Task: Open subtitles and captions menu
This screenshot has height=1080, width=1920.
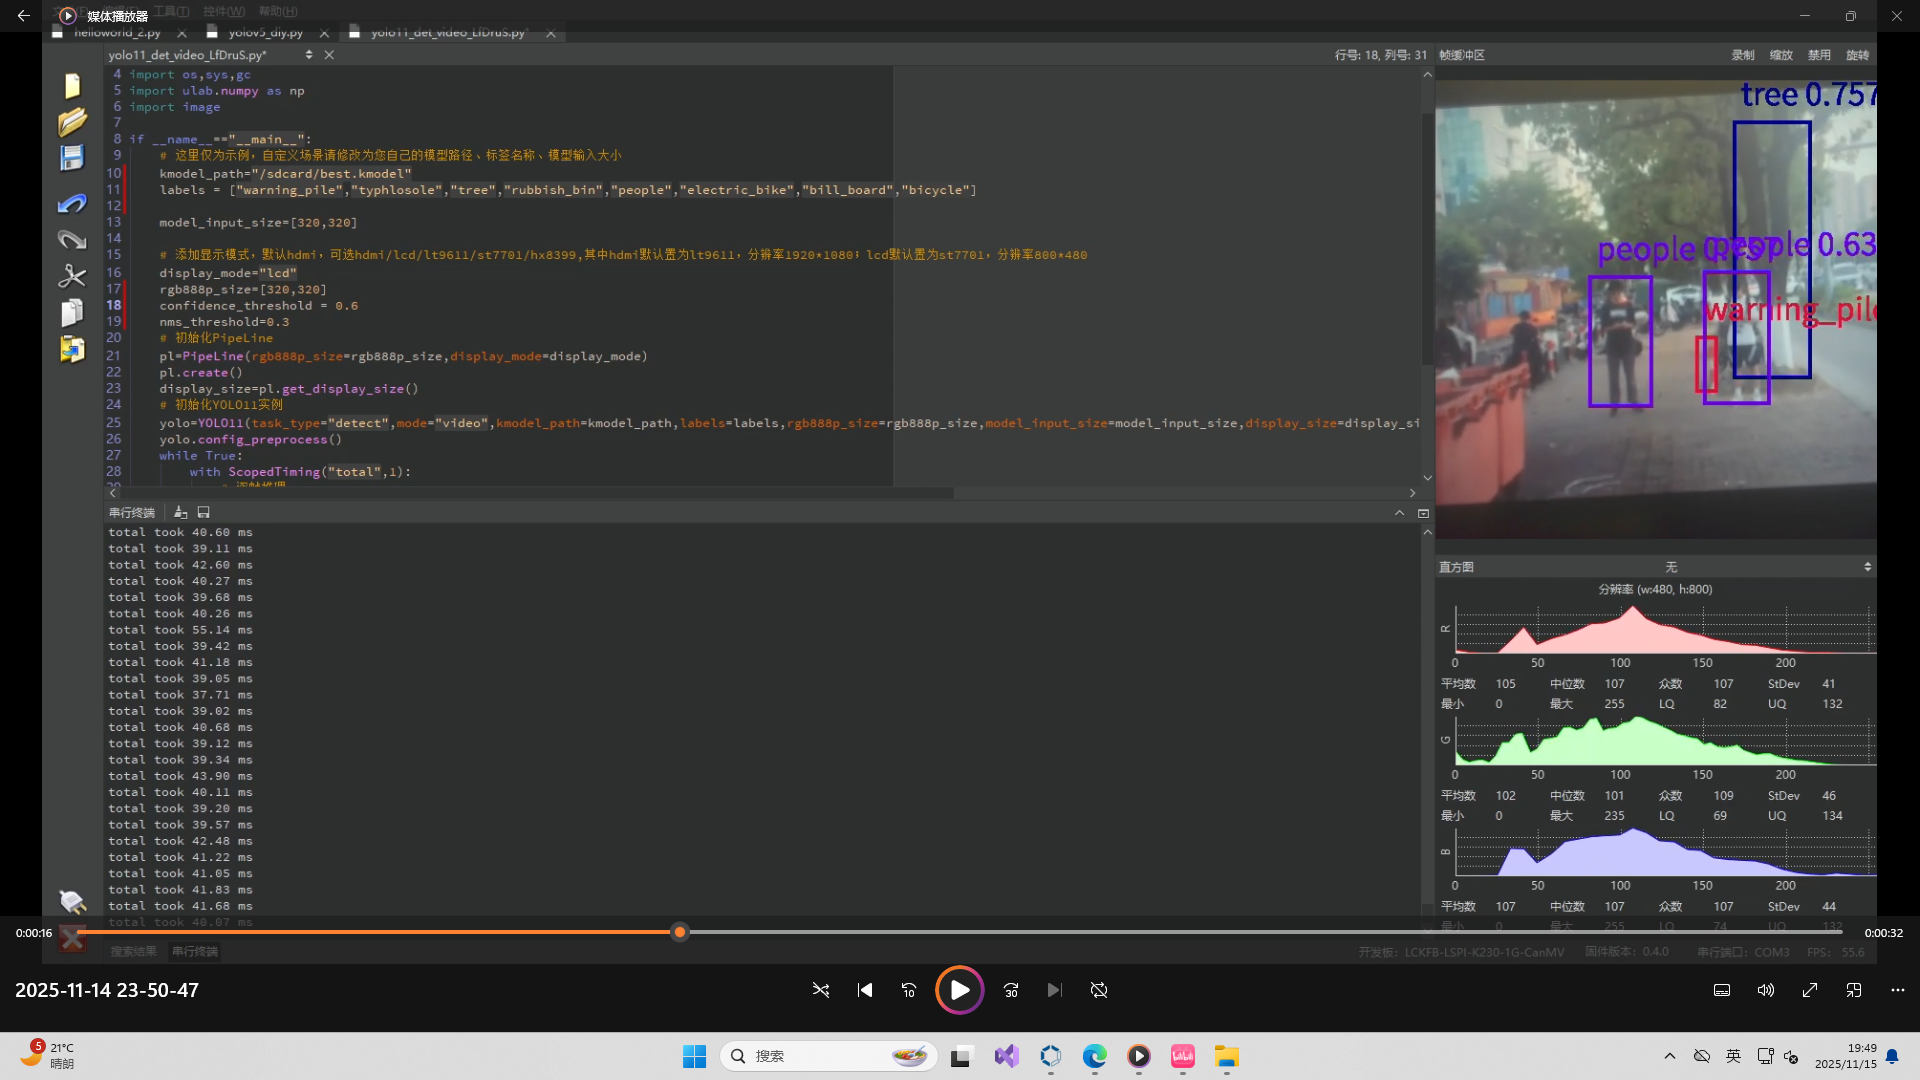Action: tap(1722, 990)
